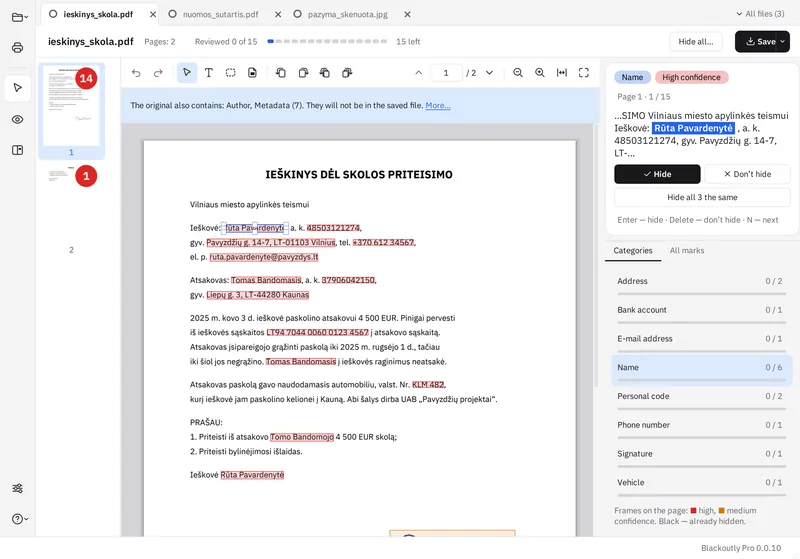This screenshot has width=800, height=559.
Task: Enter fullscreen view
Action: [584, 73]
